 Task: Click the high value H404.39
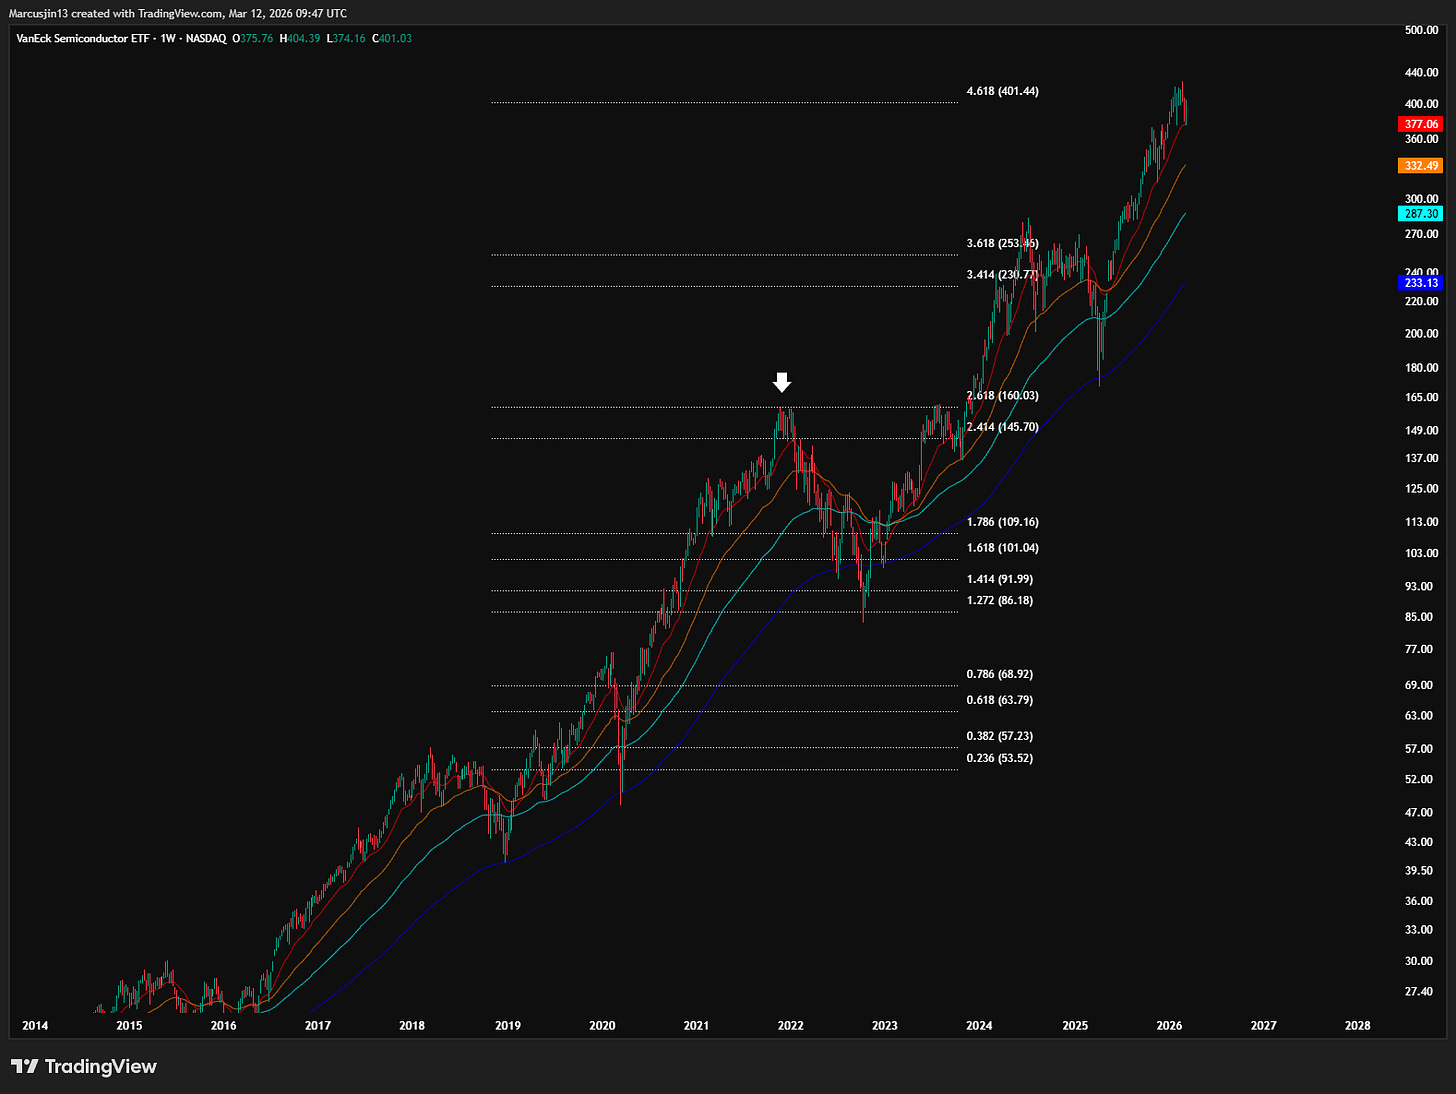300,39
